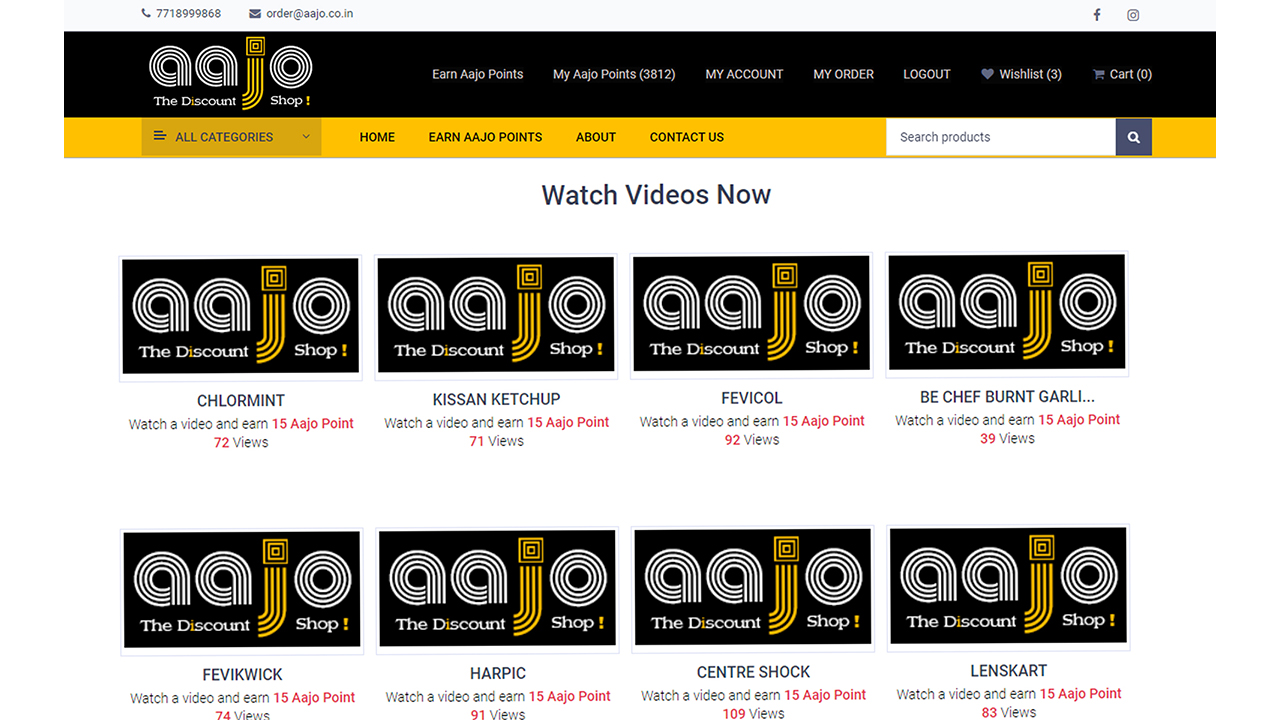1280x720 pixels.
Task: Open the FEVIKWICK video thumbnail
Action: (x=242, y=592)
